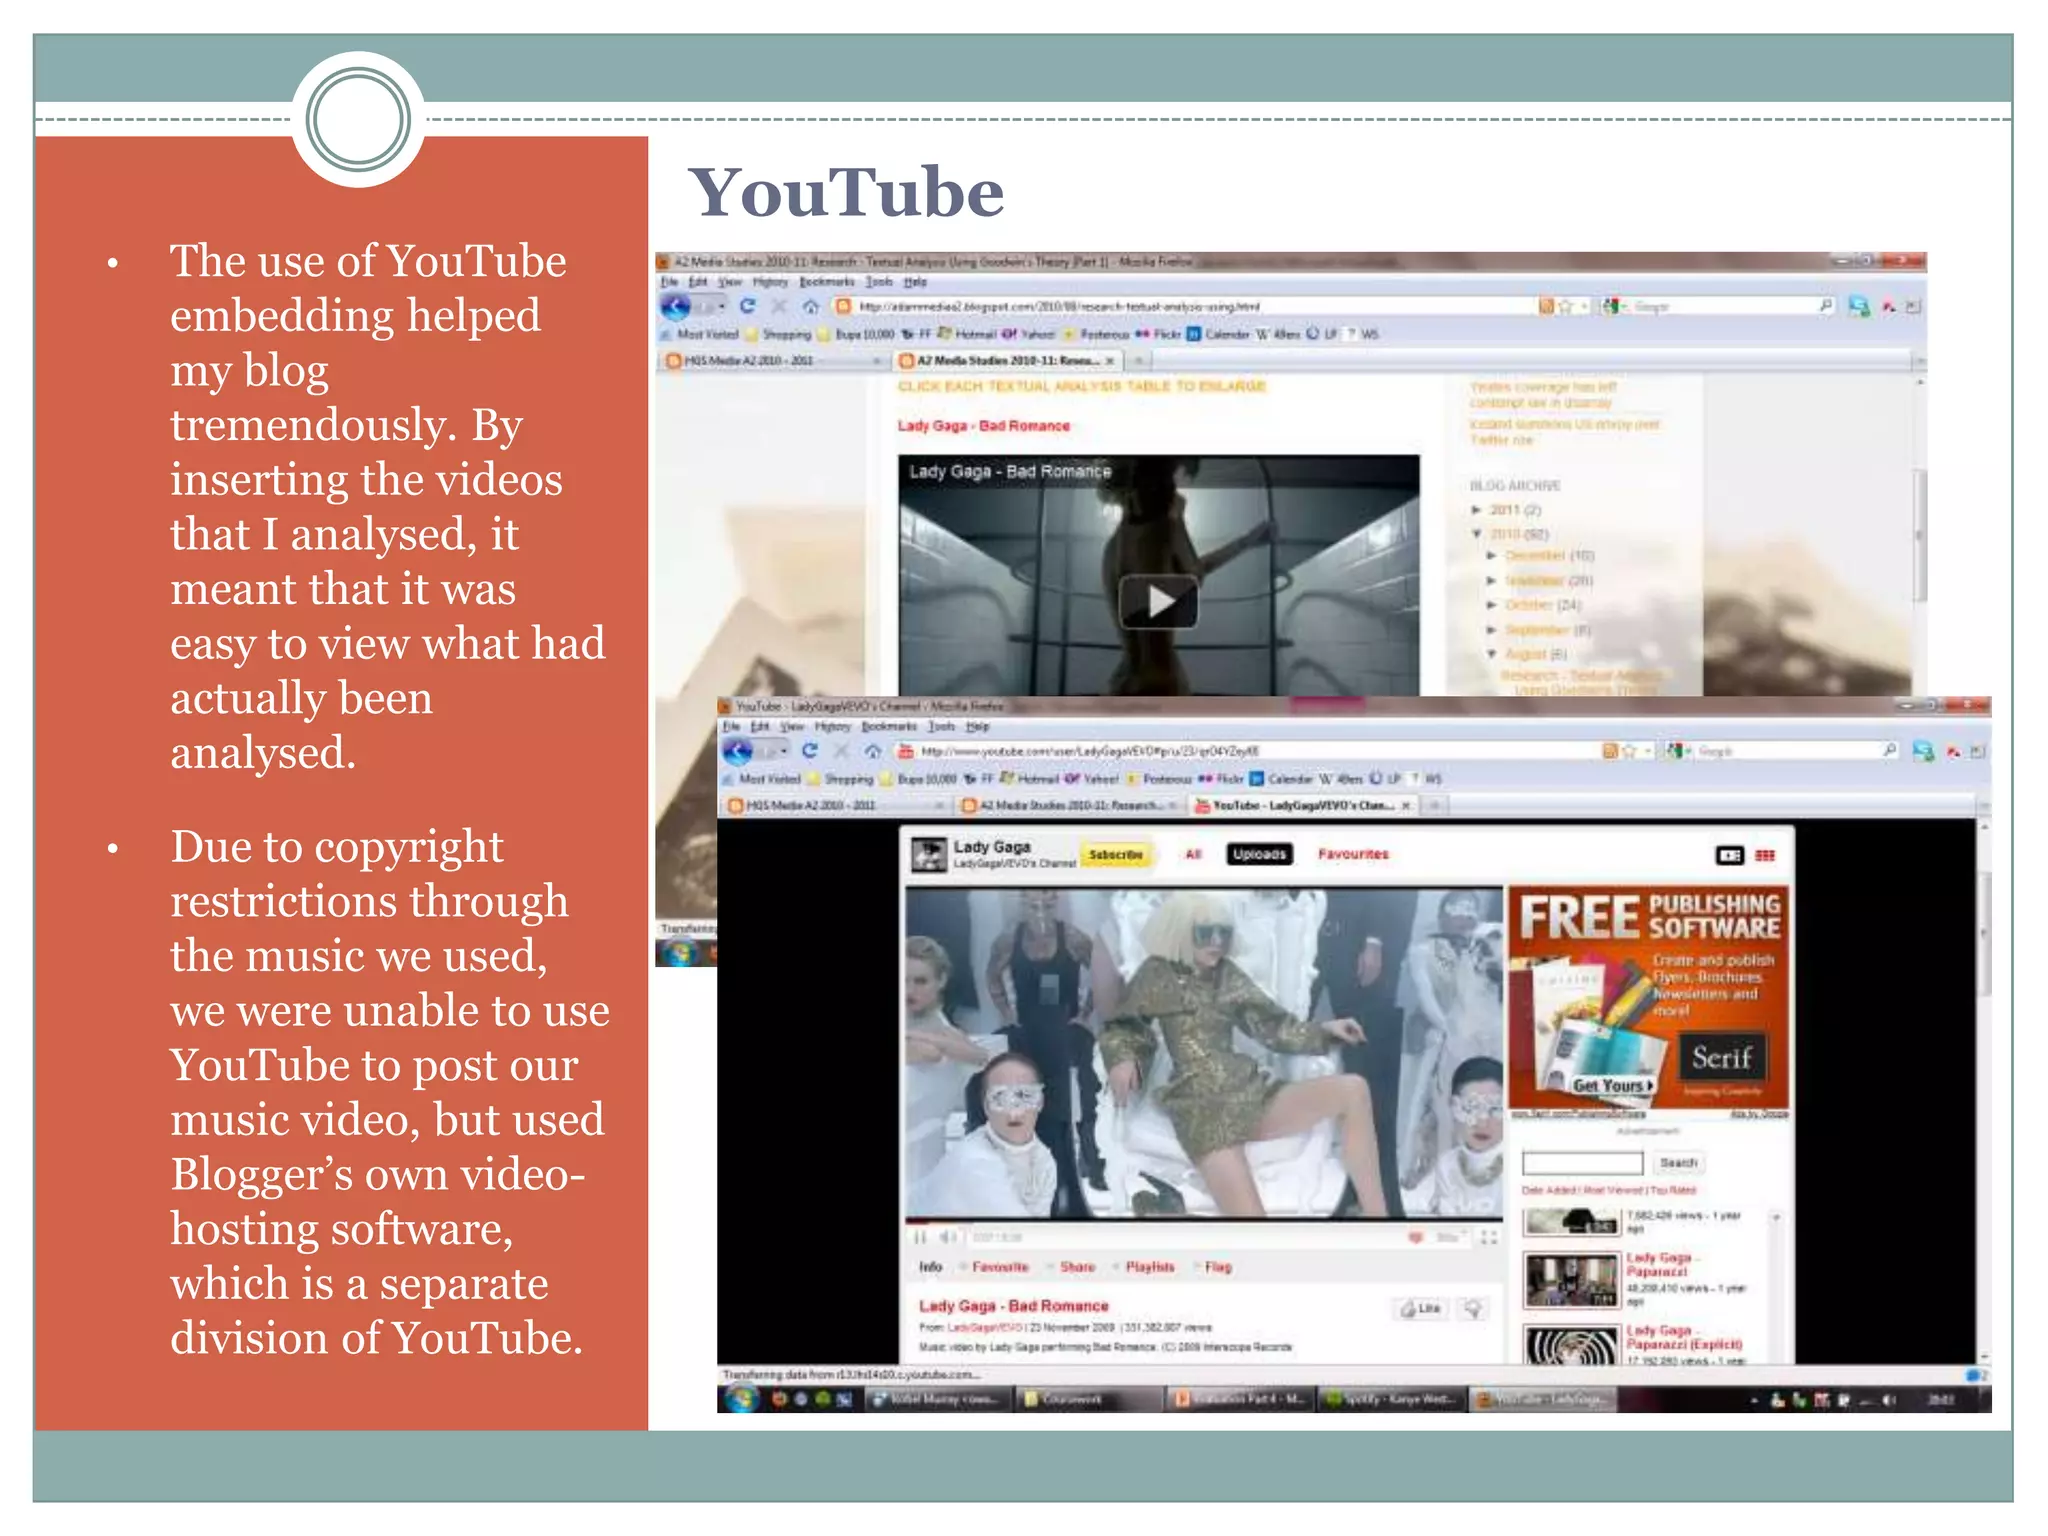Image resolution: width=2048 pixels, height=1536 pixels.
Task: Click Flickr bookmark in the YouTube window toolbar
Action: click(x=1221, y=779)
